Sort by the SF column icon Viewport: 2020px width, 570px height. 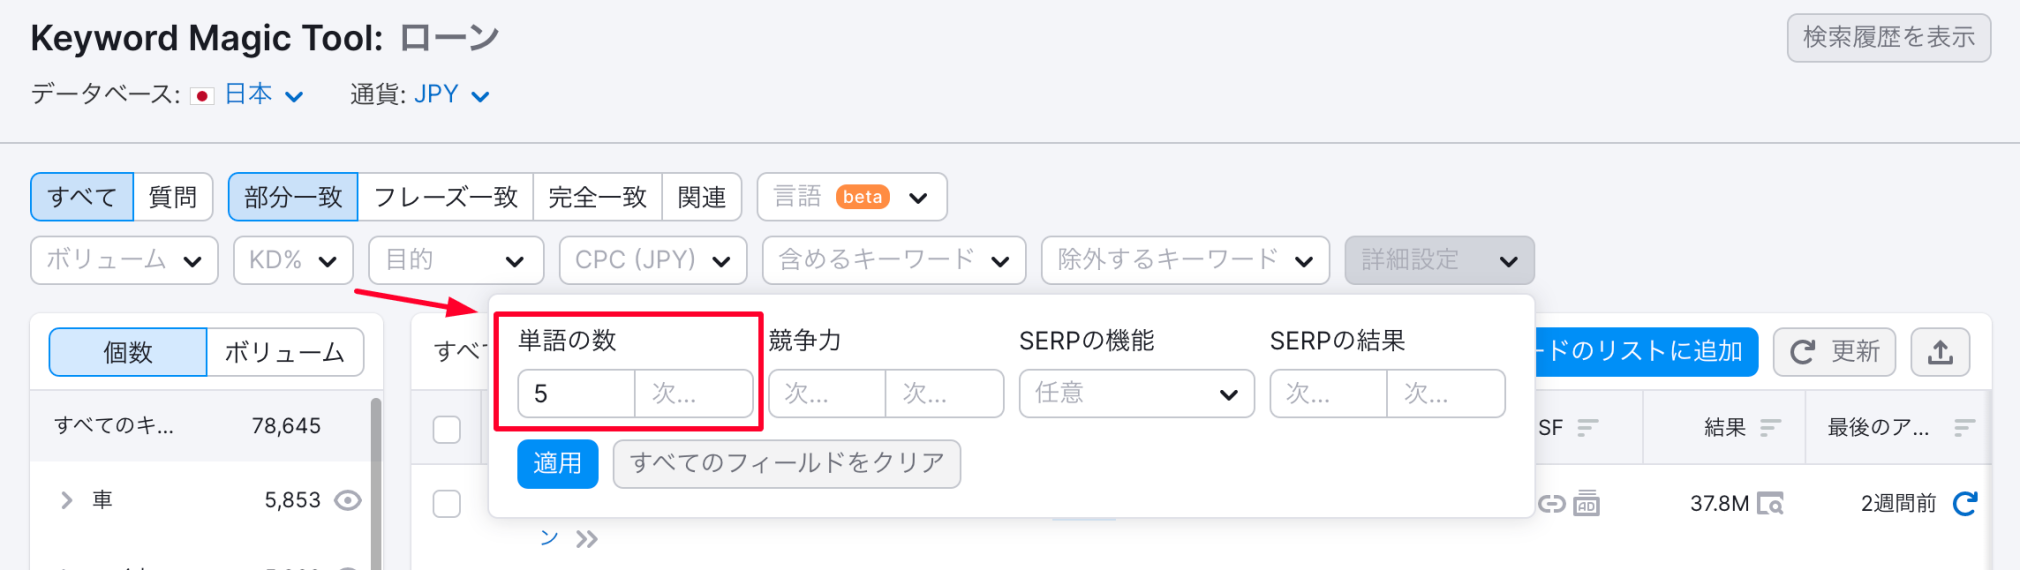1588,428
